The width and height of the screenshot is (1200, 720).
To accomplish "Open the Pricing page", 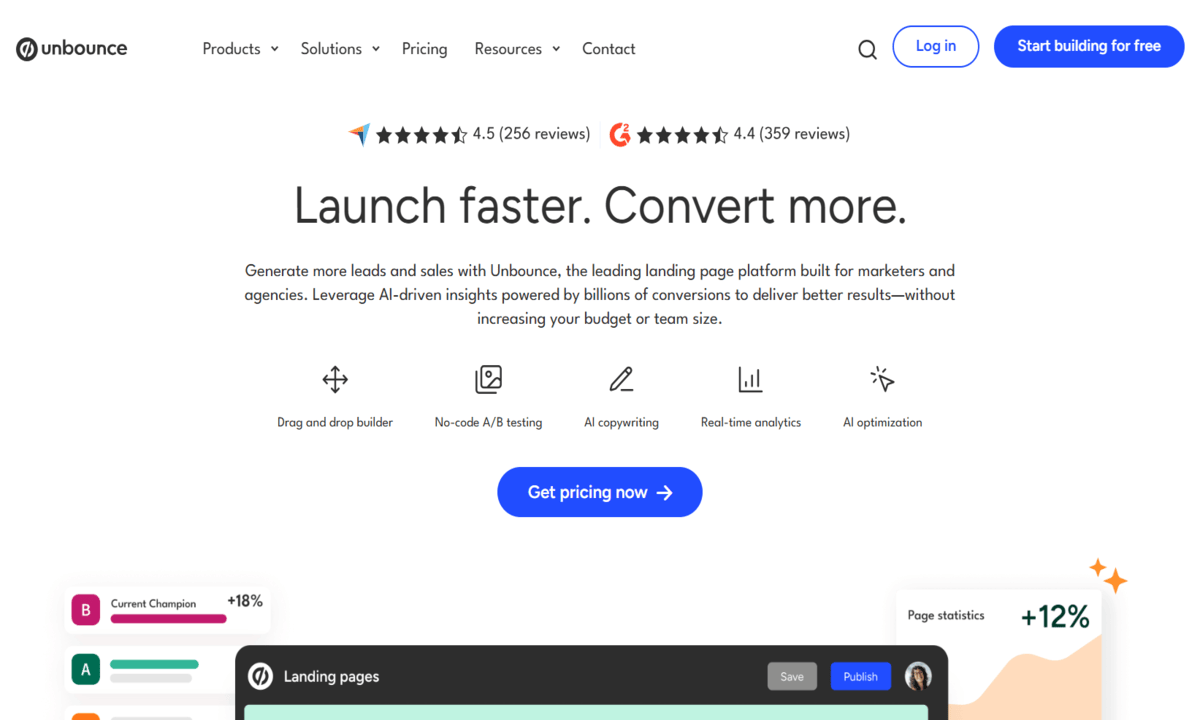I will pyautogui.click(x=425, y=48).
